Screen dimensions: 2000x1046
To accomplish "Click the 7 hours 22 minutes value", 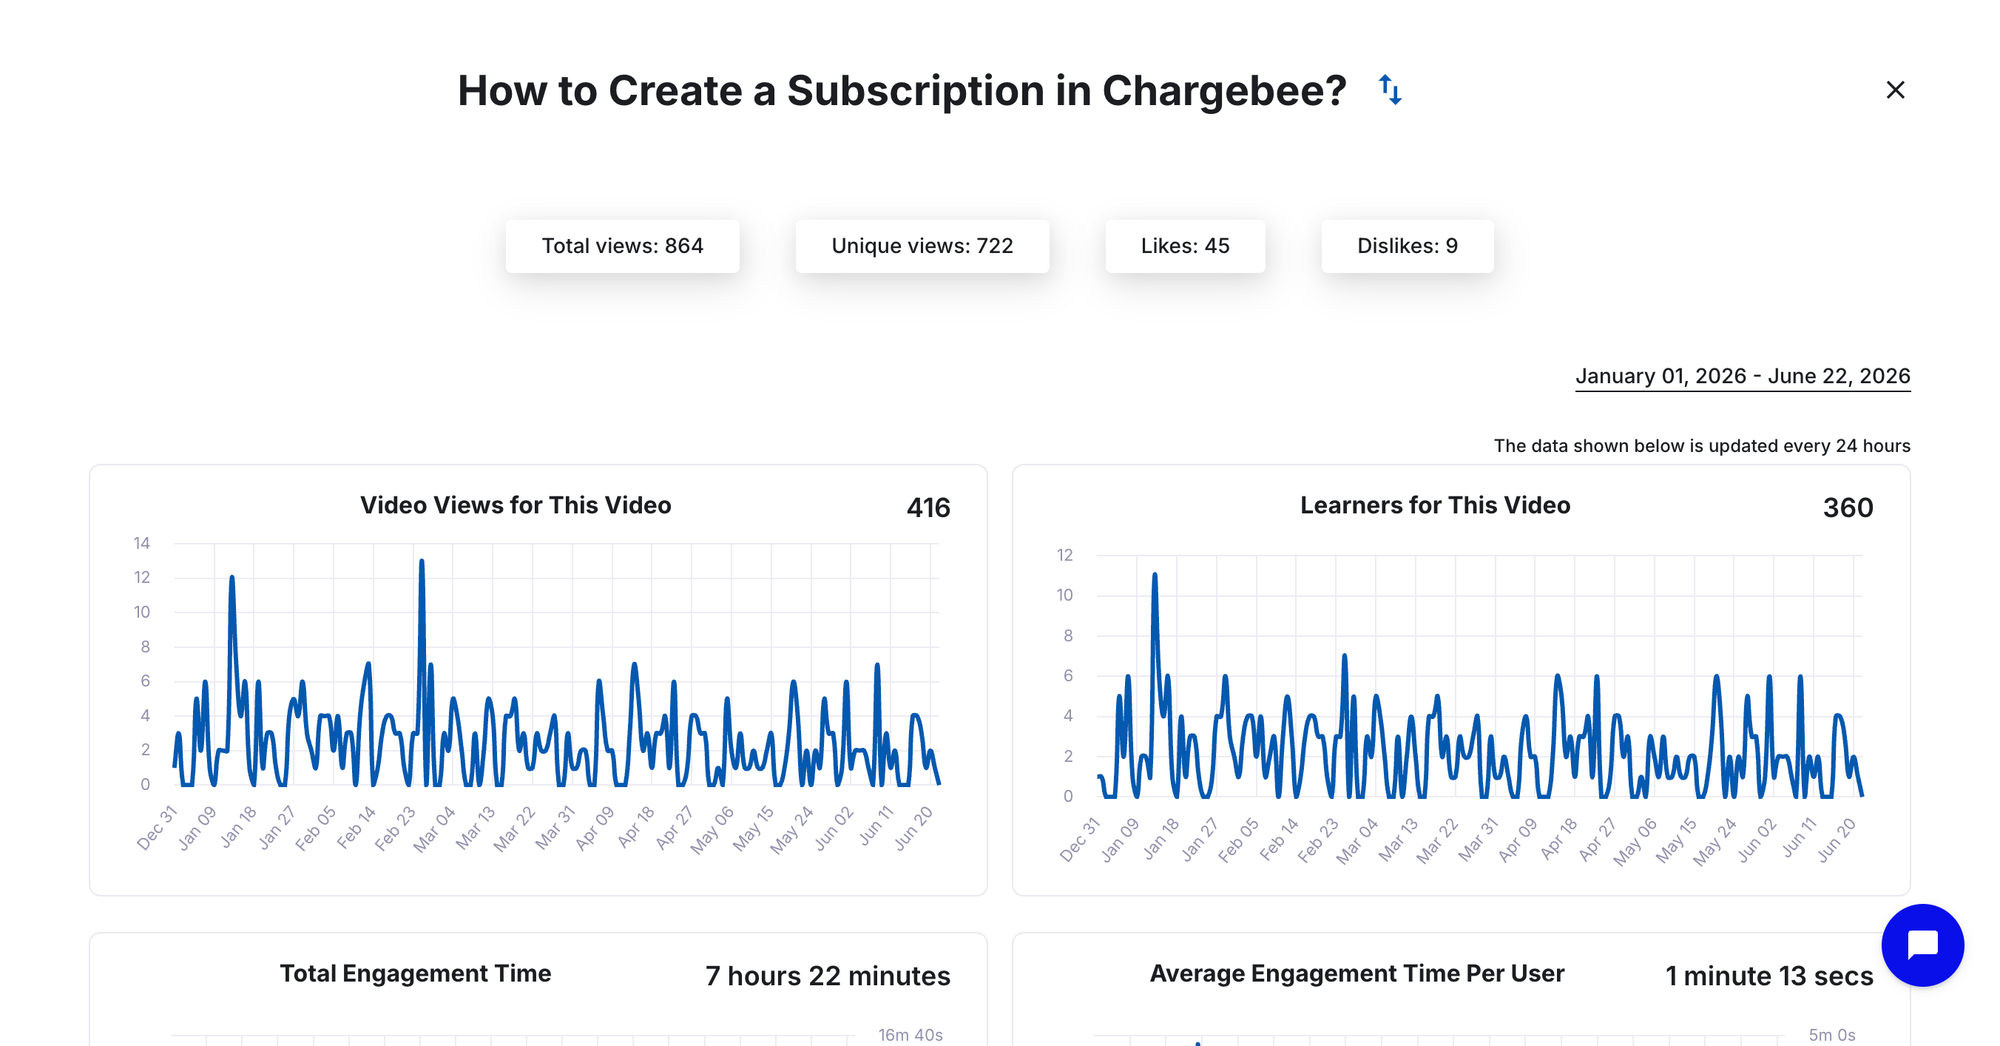I will (x=828, y=976).
